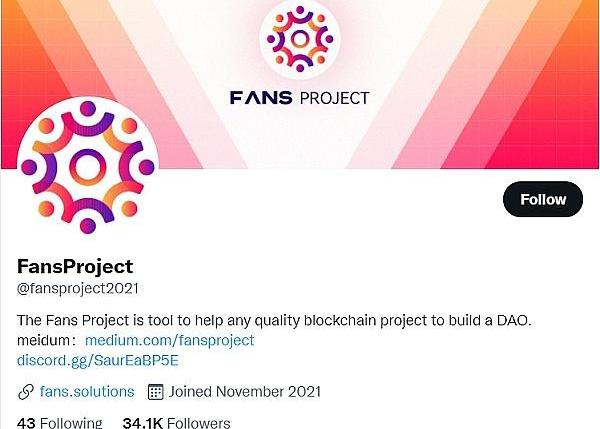The image size is (600, 429).
Task: Click the Follow button
Action: (x=542, y=200)
